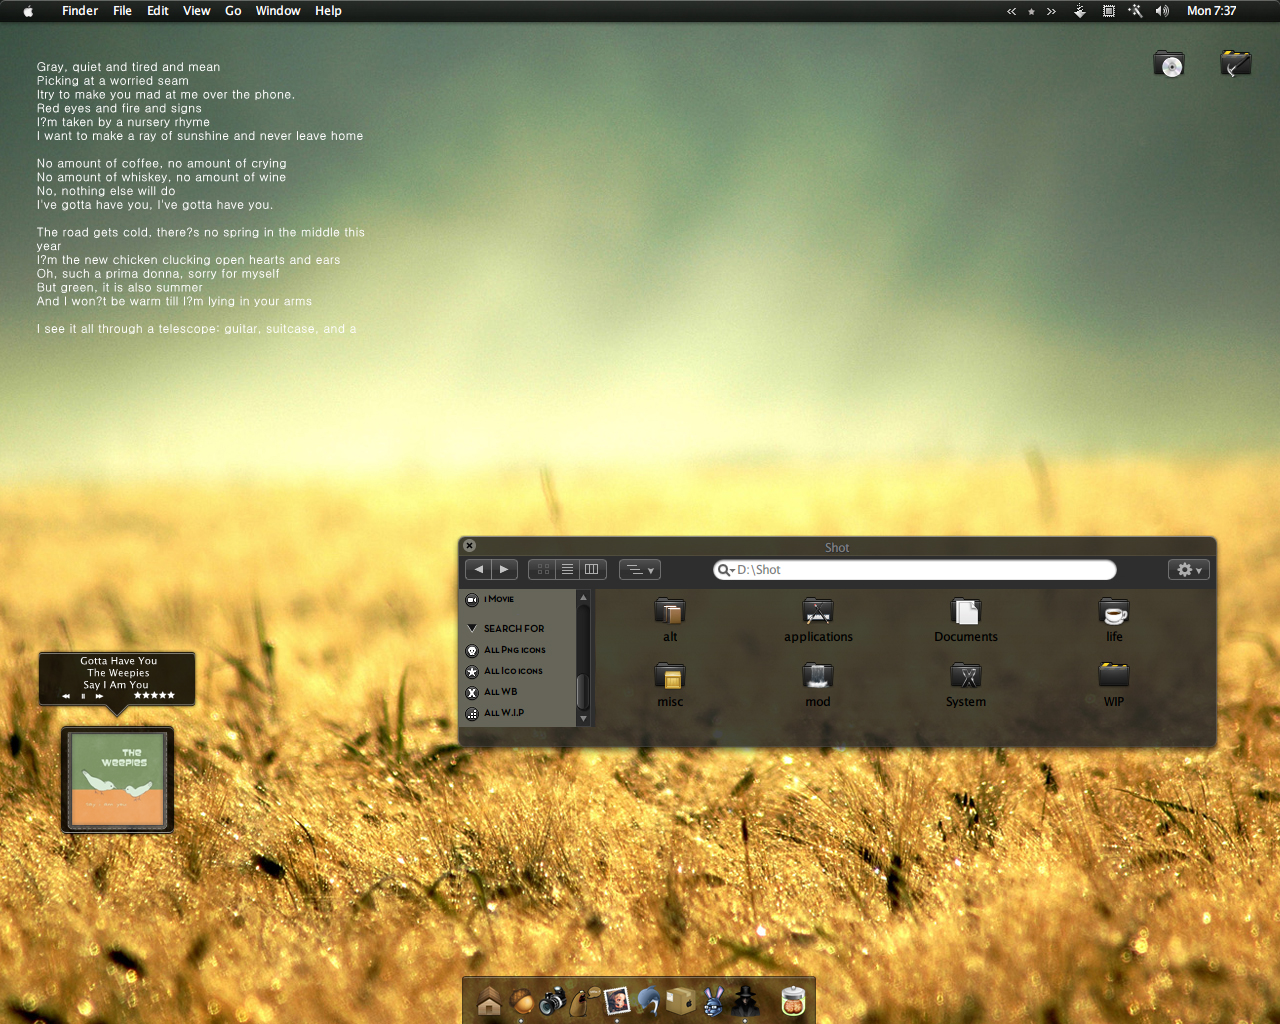This screenshot has height=1024, width=1280.
Task: Select the misc folder
Action: (x=670, y=685)
